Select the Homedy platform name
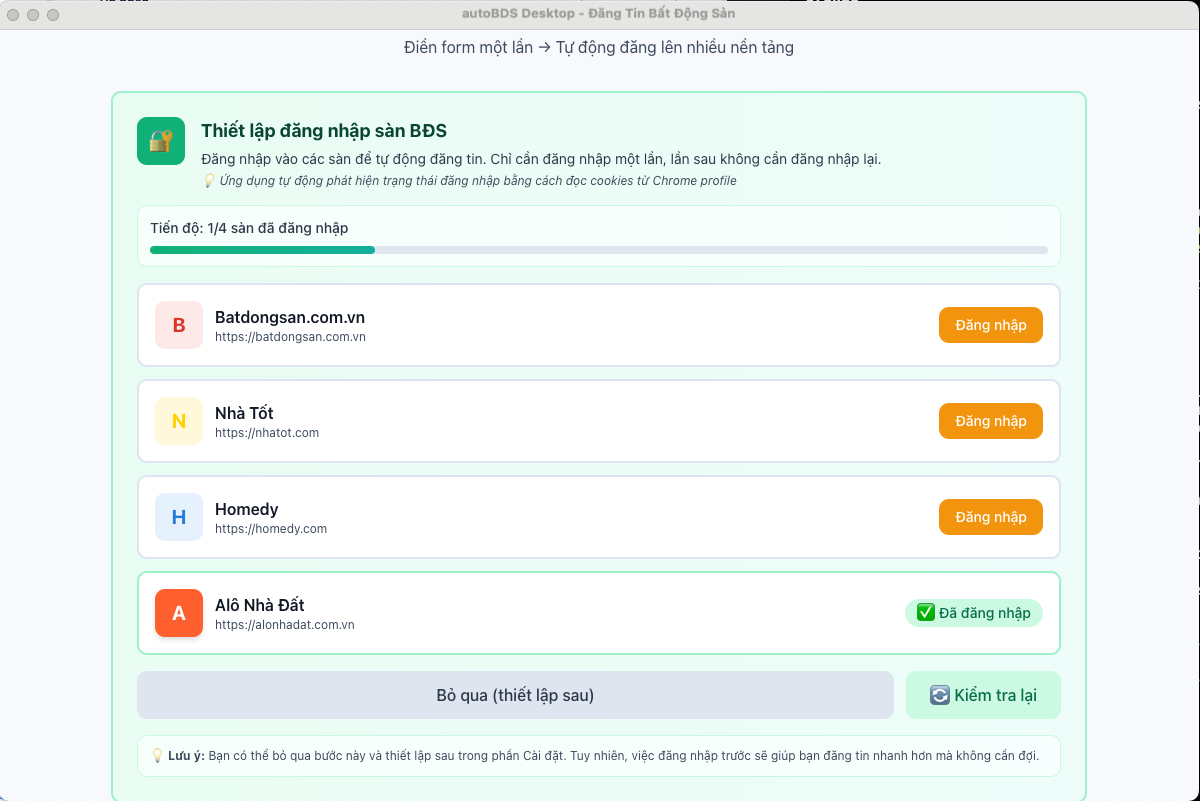 coord(247,509)
